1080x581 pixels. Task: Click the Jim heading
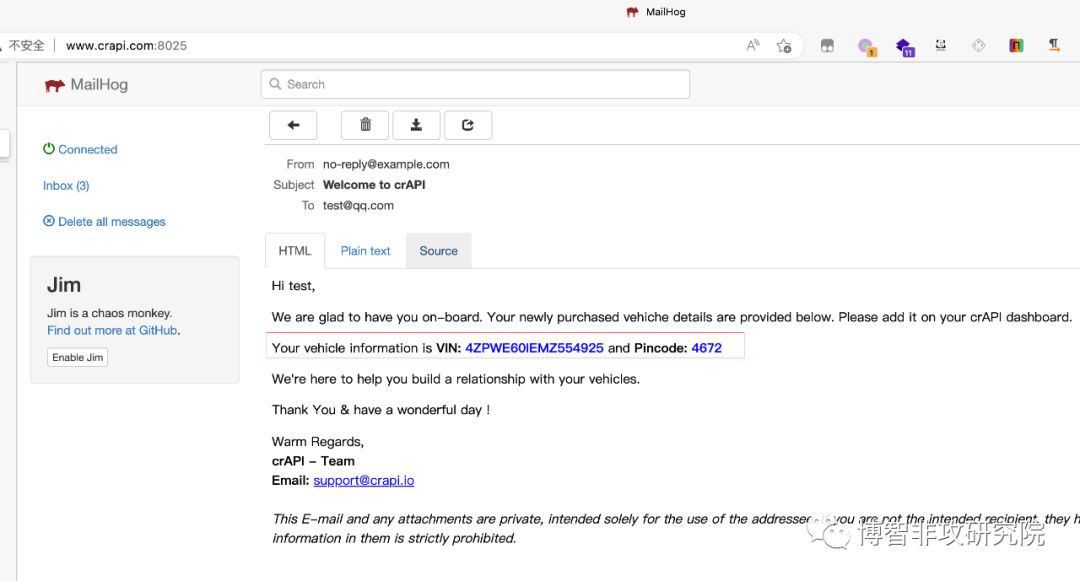click(64, 285)
